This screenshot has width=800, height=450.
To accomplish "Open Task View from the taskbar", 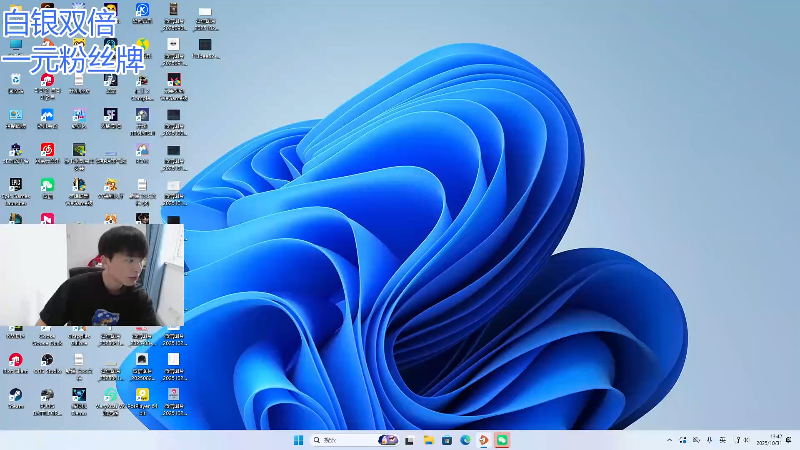I will tap(409, 440).
